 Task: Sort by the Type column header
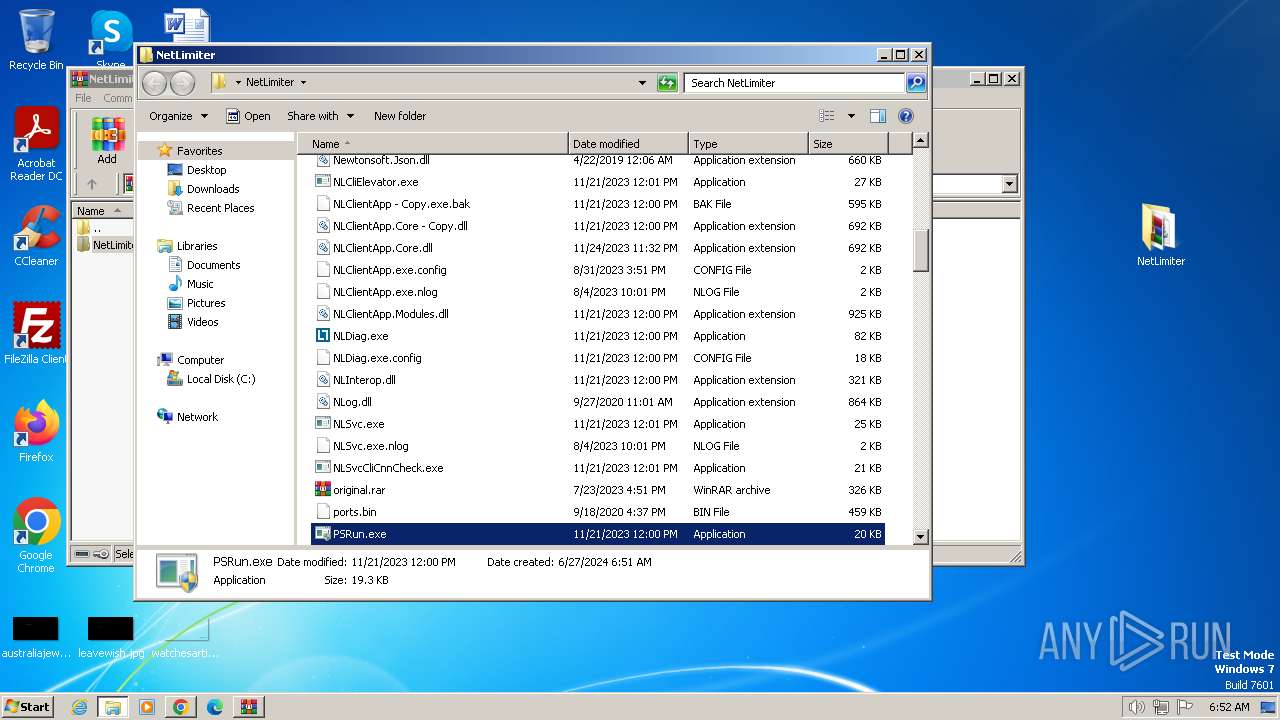pos(748,144)
